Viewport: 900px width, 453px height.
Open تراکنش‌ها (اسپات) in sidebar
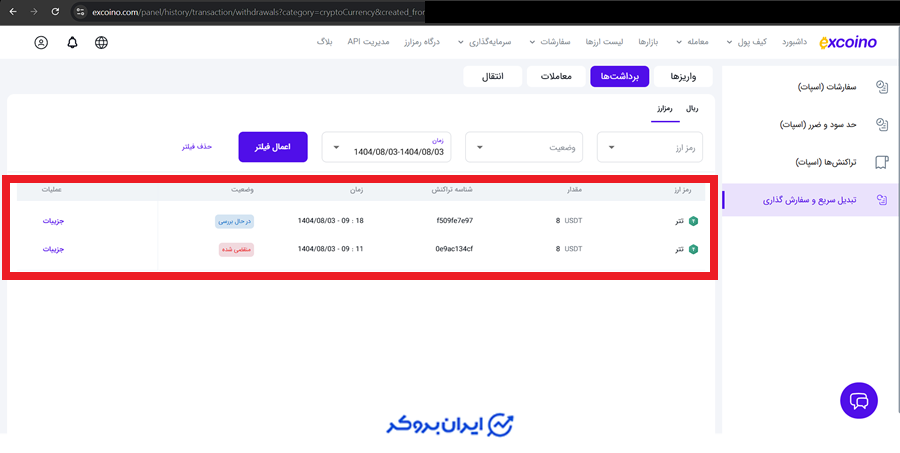tap(826, 162)
